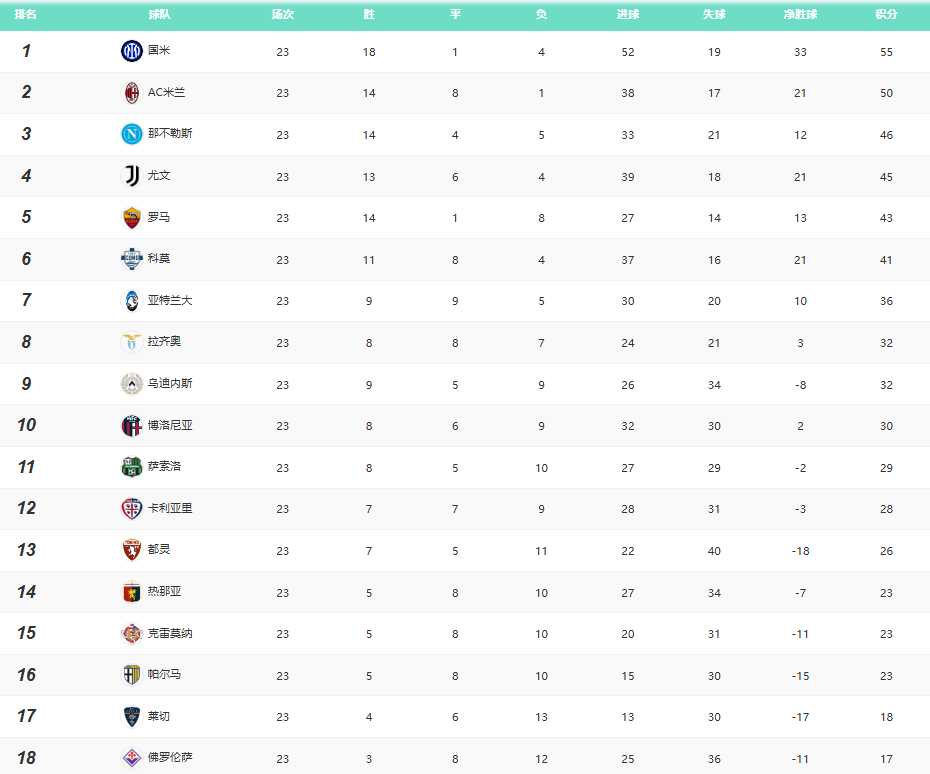Click the Napoli (那不勒斯) club logo
Image resolution: width=930 pixels, height=774 pixels.
coord(132,134)
